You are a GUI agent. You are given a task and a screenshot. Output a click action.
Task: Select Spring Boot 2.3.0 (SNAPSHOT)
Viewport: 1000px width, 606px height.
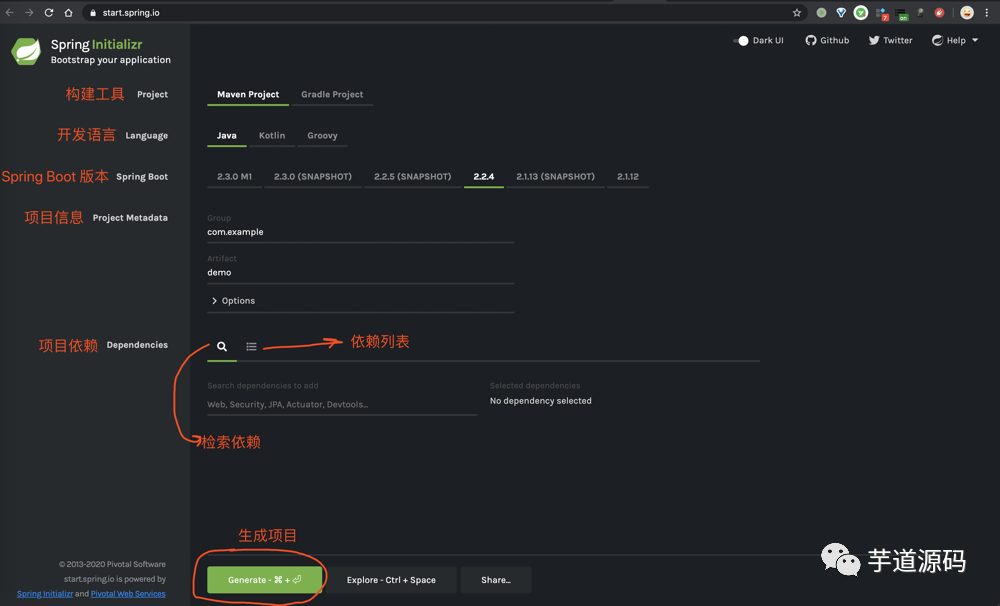pos(313,177)
